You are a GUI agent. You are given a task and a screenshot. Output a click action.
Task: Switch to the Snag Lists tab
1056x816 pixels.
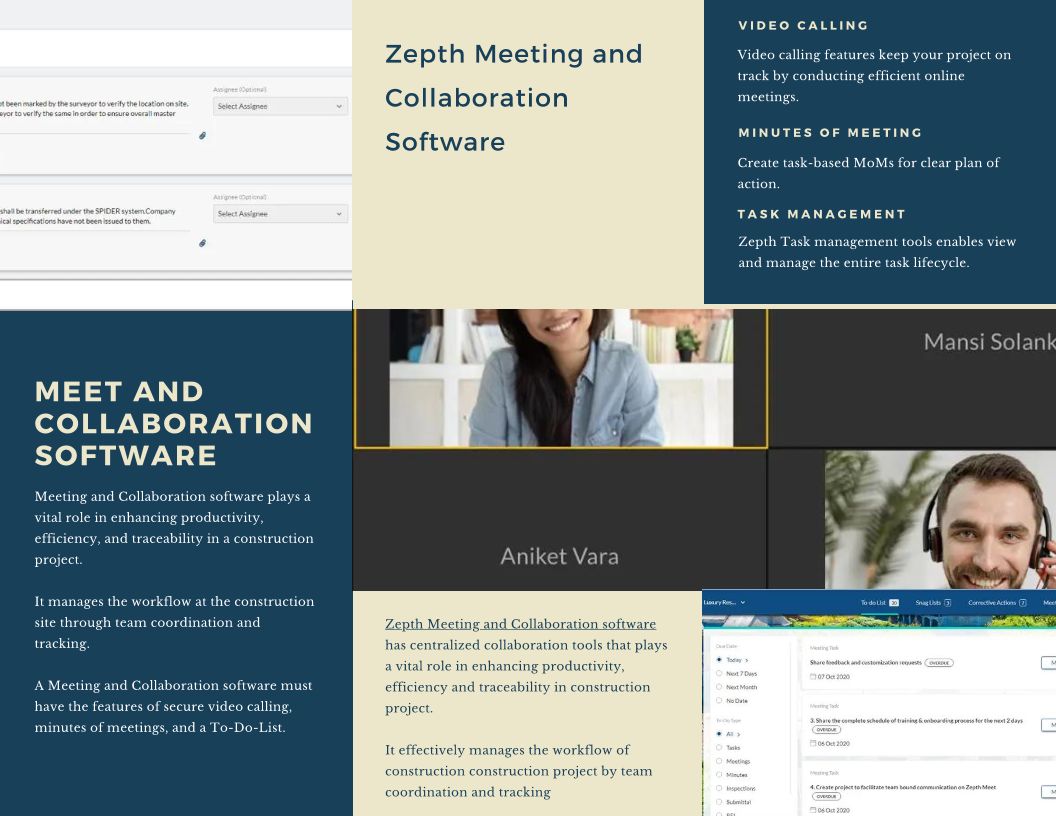(x=928, y=603)
